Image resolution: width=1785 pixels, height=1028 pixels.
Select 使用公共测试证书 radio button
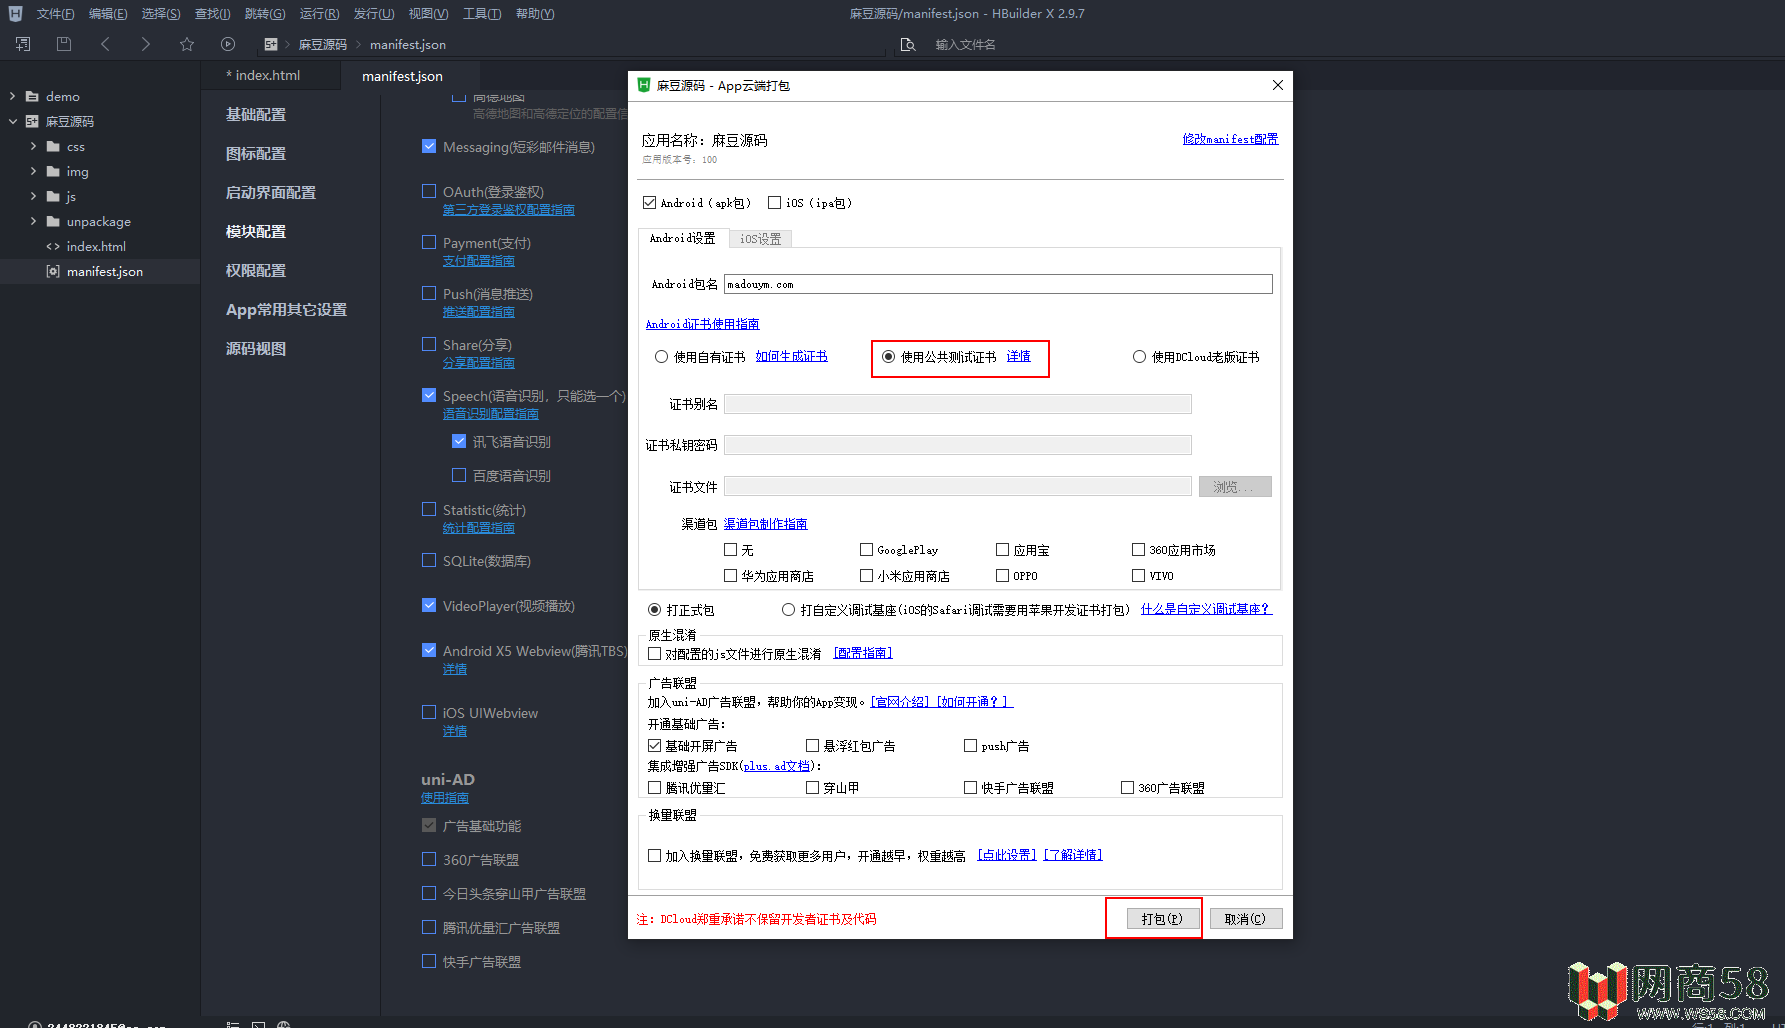tap(888, 357)
